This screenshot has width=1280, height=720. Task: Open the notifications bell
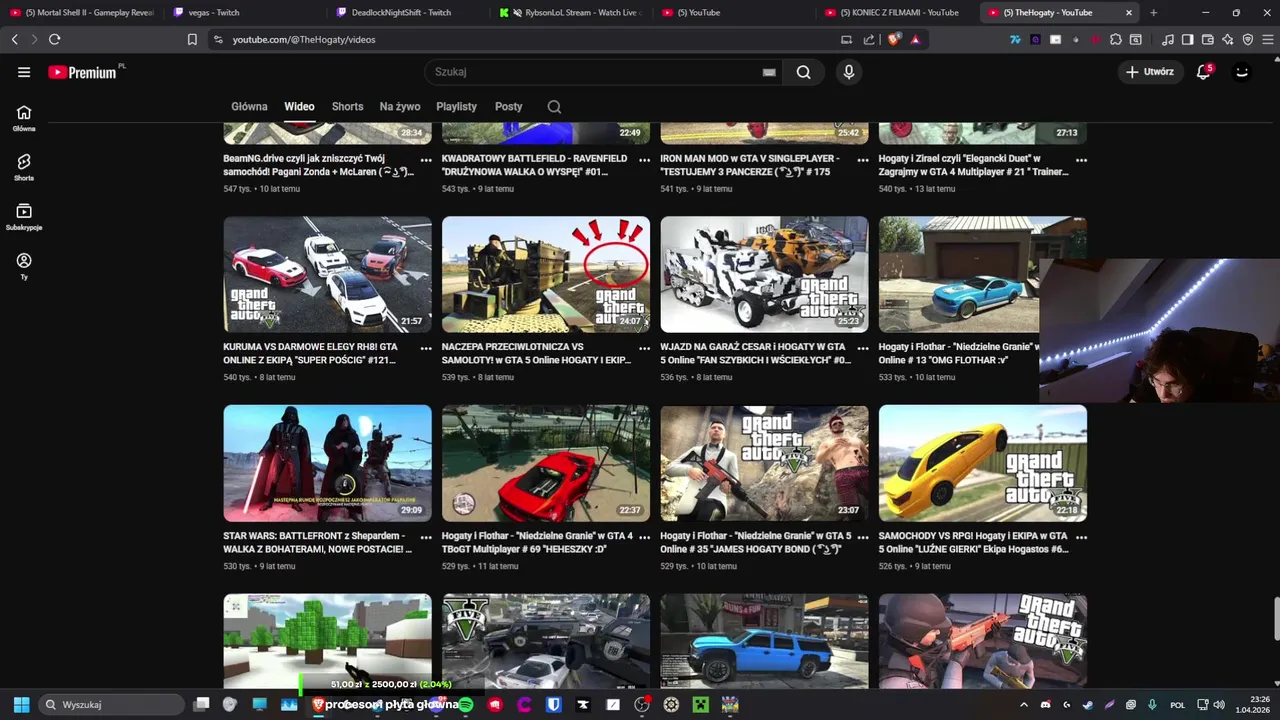pyautogui.click(x=1204, y=72)
